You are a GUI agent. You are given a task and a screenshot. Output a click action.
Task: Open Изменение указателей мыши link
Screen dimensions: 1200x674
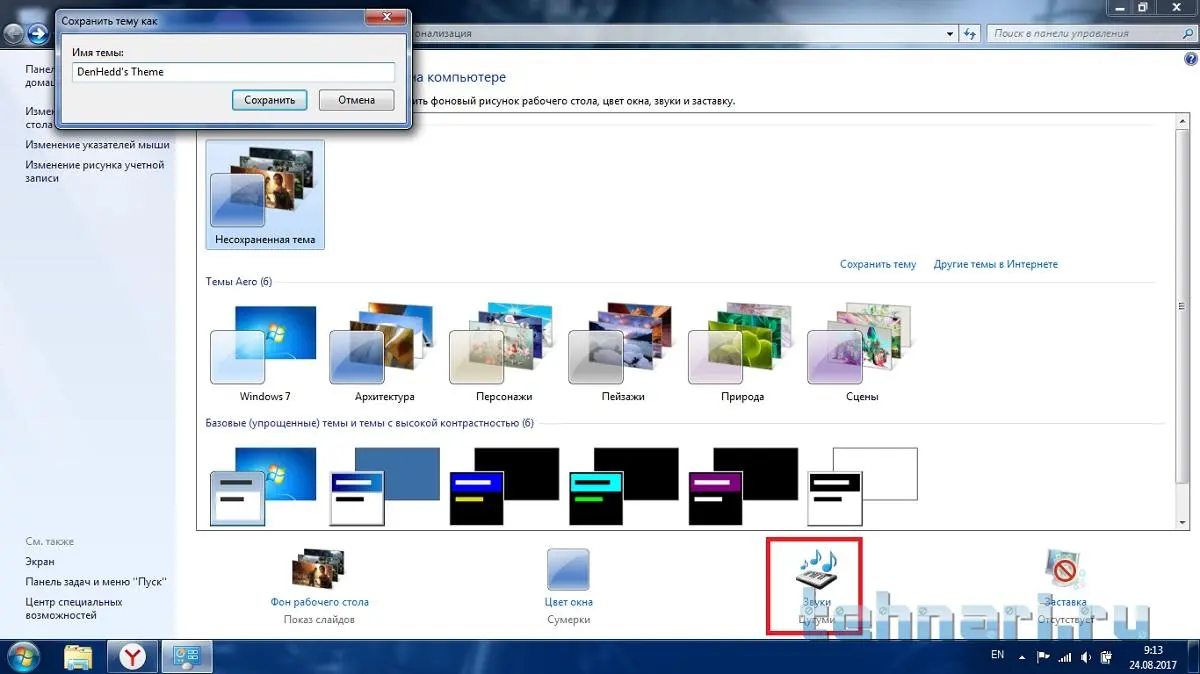(x=97, y=145)
